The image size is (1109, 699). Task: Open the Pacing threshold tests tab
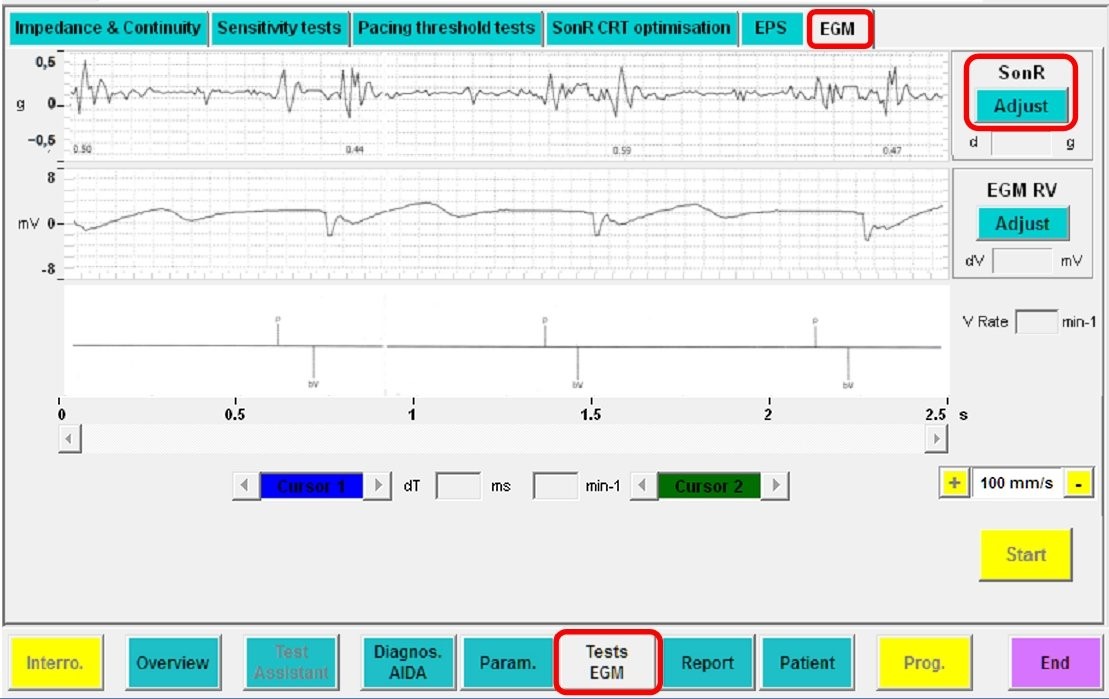[x=446, y=28]
